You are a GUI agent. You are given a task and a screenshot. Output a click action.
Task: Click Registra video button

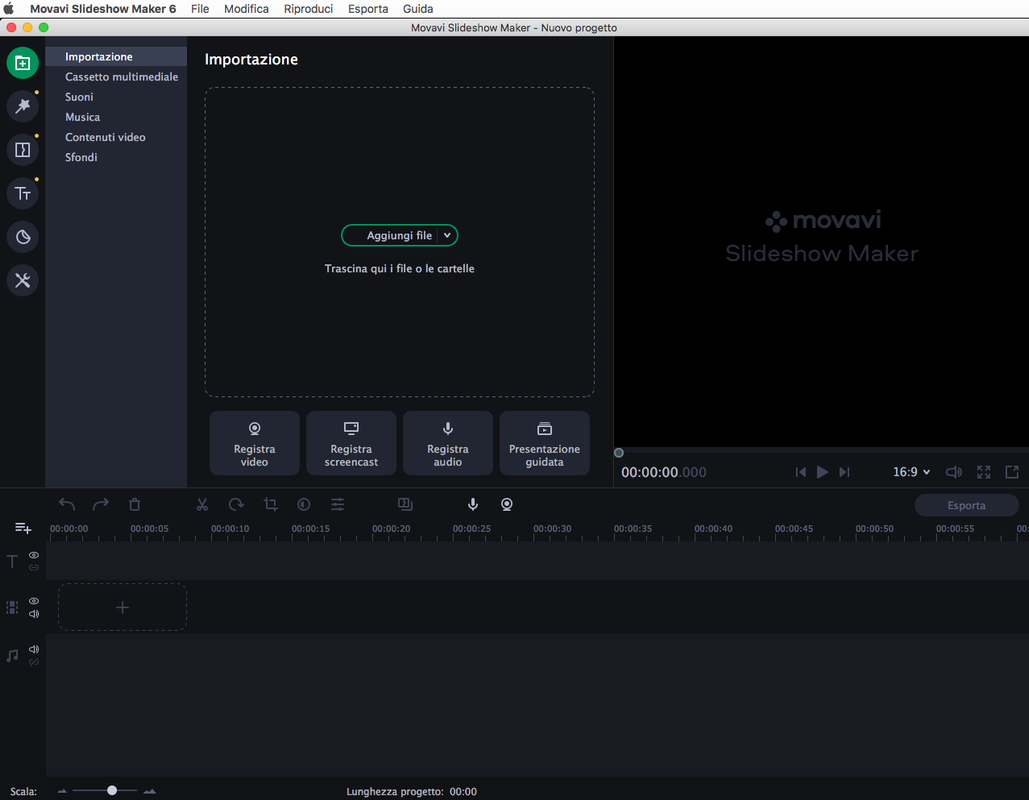(255, 443)
